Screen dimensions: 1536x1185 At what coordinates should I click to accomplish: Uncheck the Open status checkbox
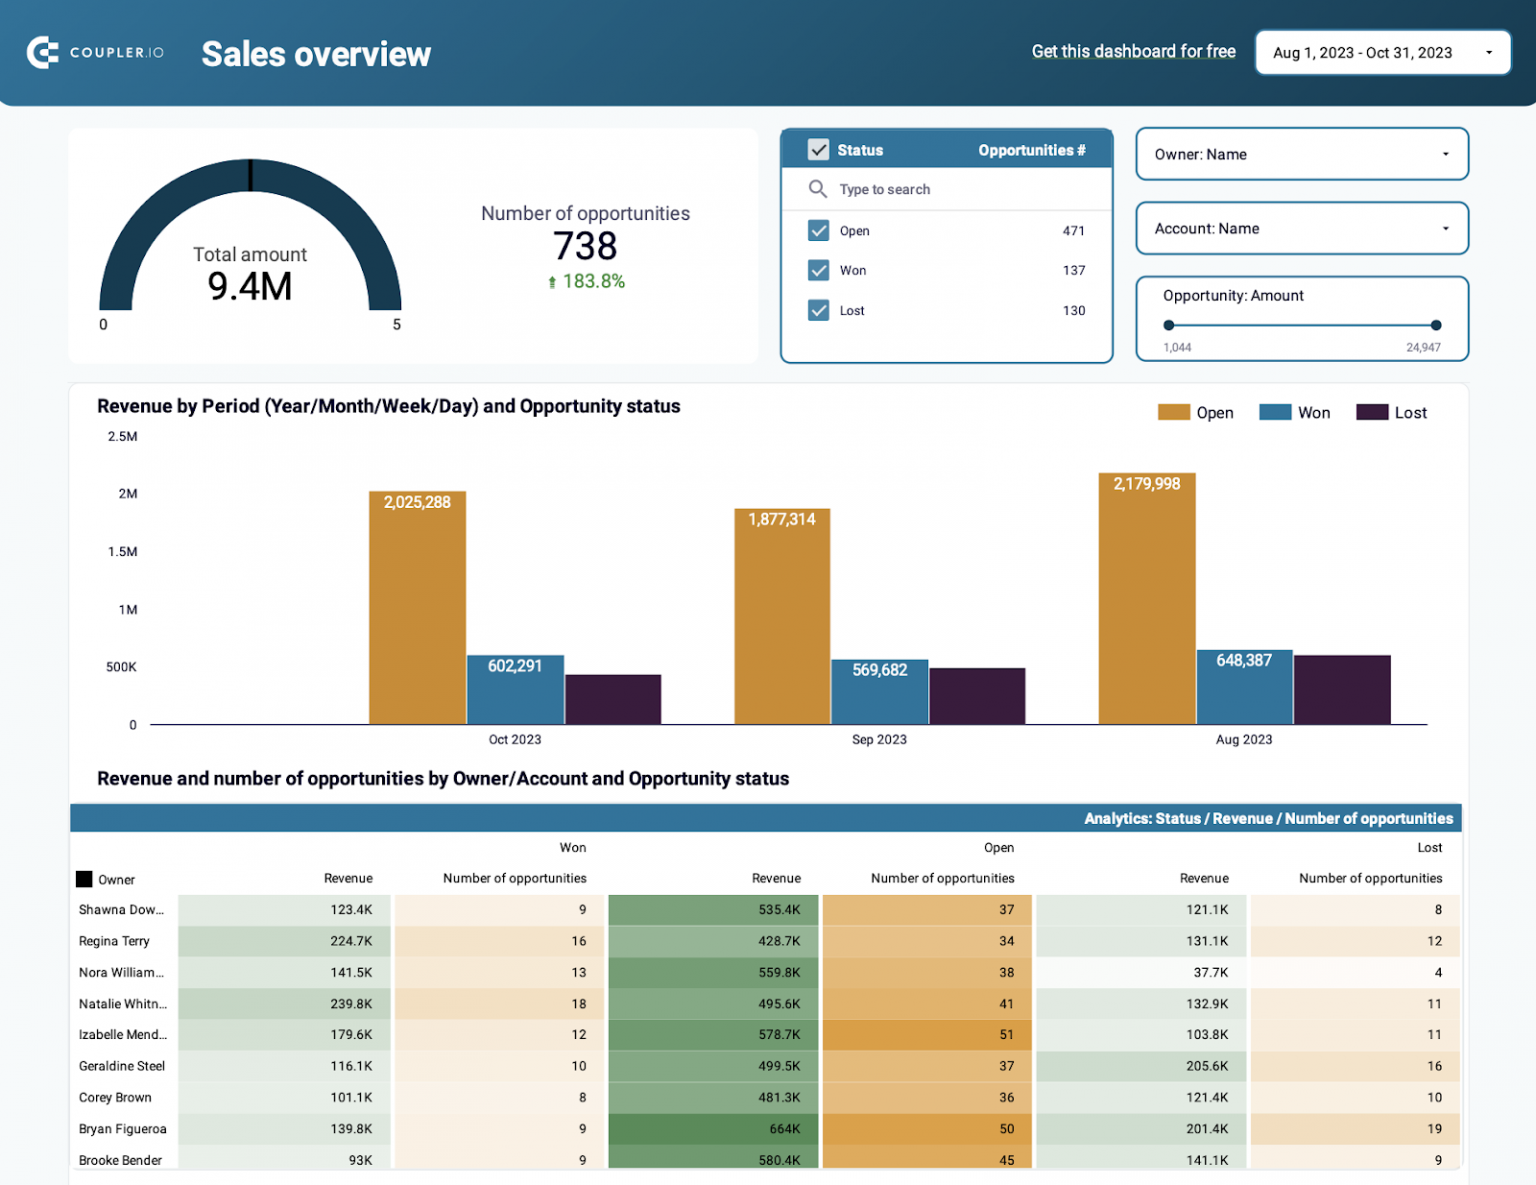(819, 230)
